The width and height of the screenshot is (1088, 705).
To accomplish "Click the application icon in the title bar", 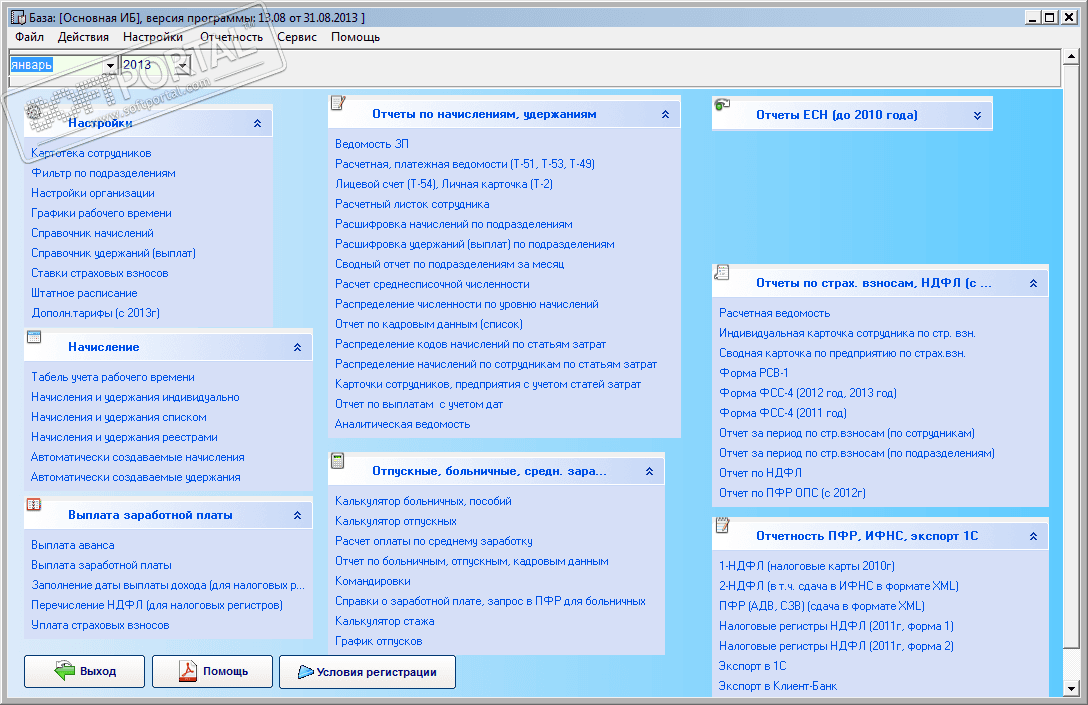I will point(18,17).
